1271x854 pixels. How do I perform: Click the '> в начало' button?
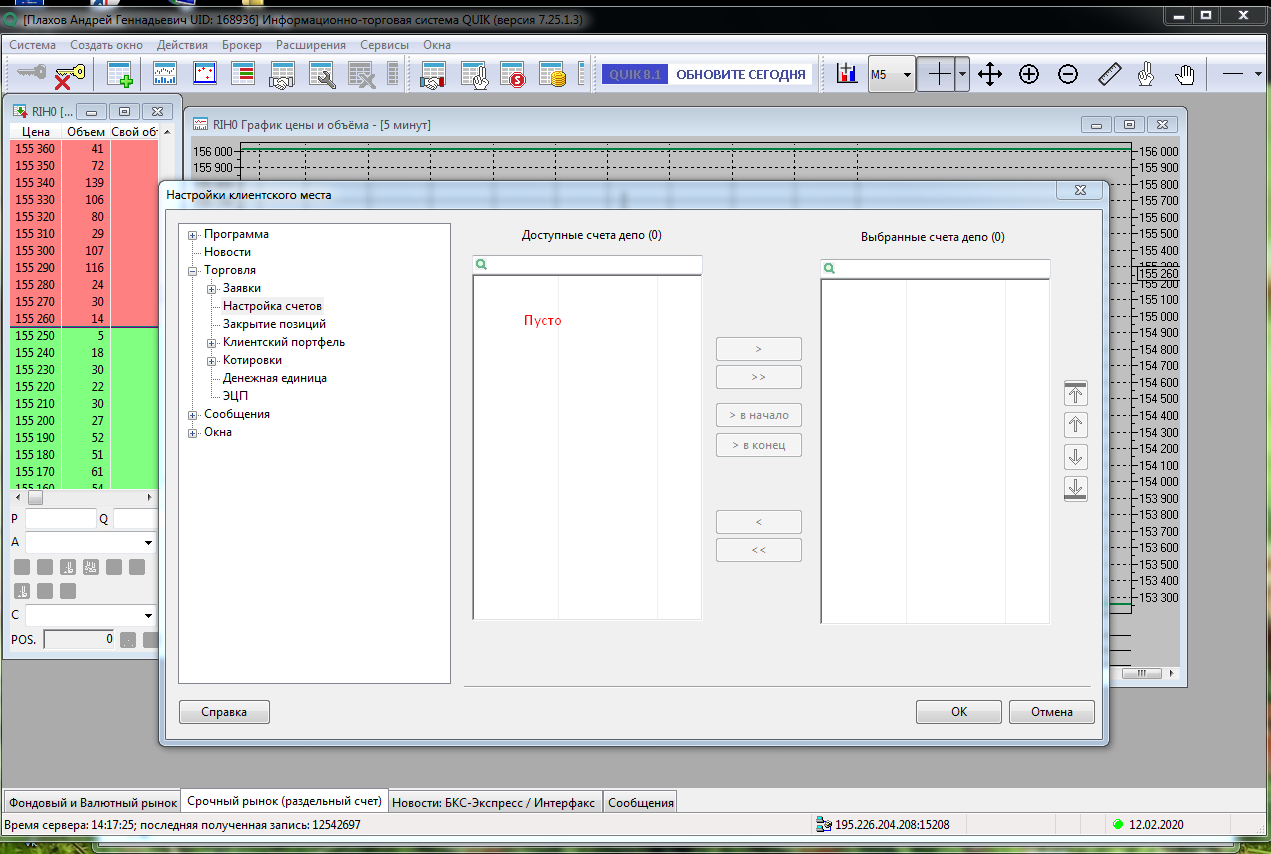click(x=759, y=416)
